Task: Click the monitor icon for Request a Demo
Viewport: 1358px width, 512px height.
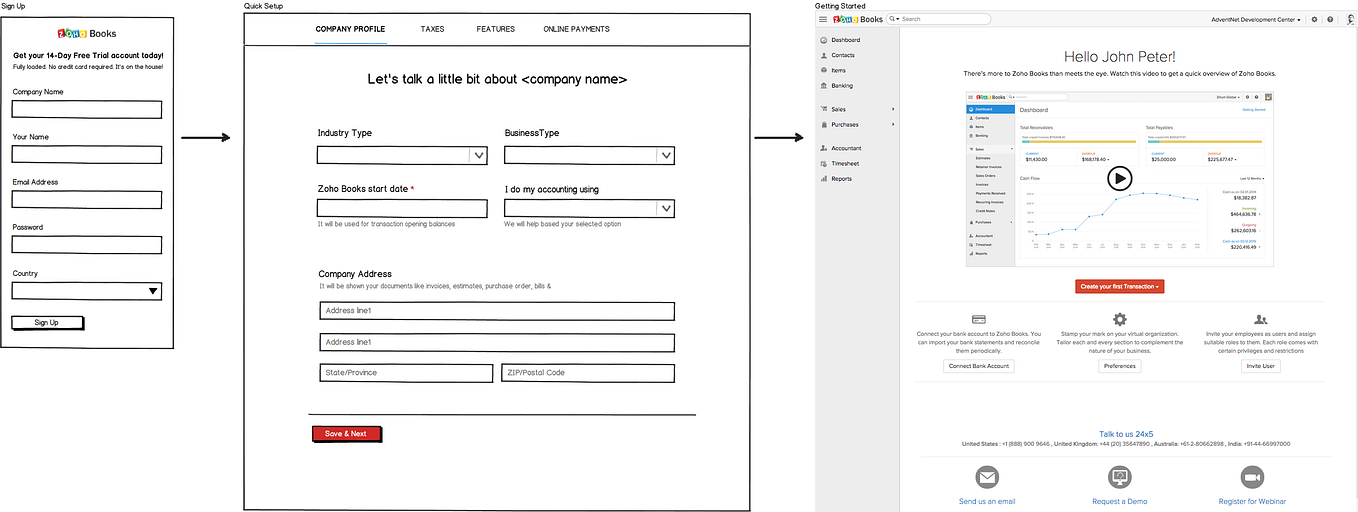Action: point(1120,477)
